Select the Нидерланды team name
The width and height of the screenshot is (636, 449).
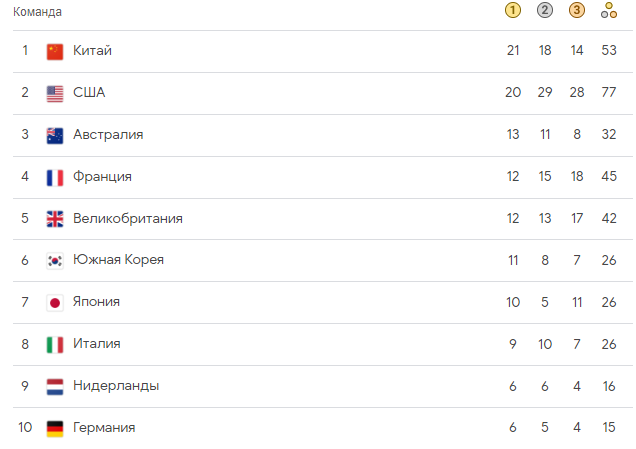coord(116,386)
